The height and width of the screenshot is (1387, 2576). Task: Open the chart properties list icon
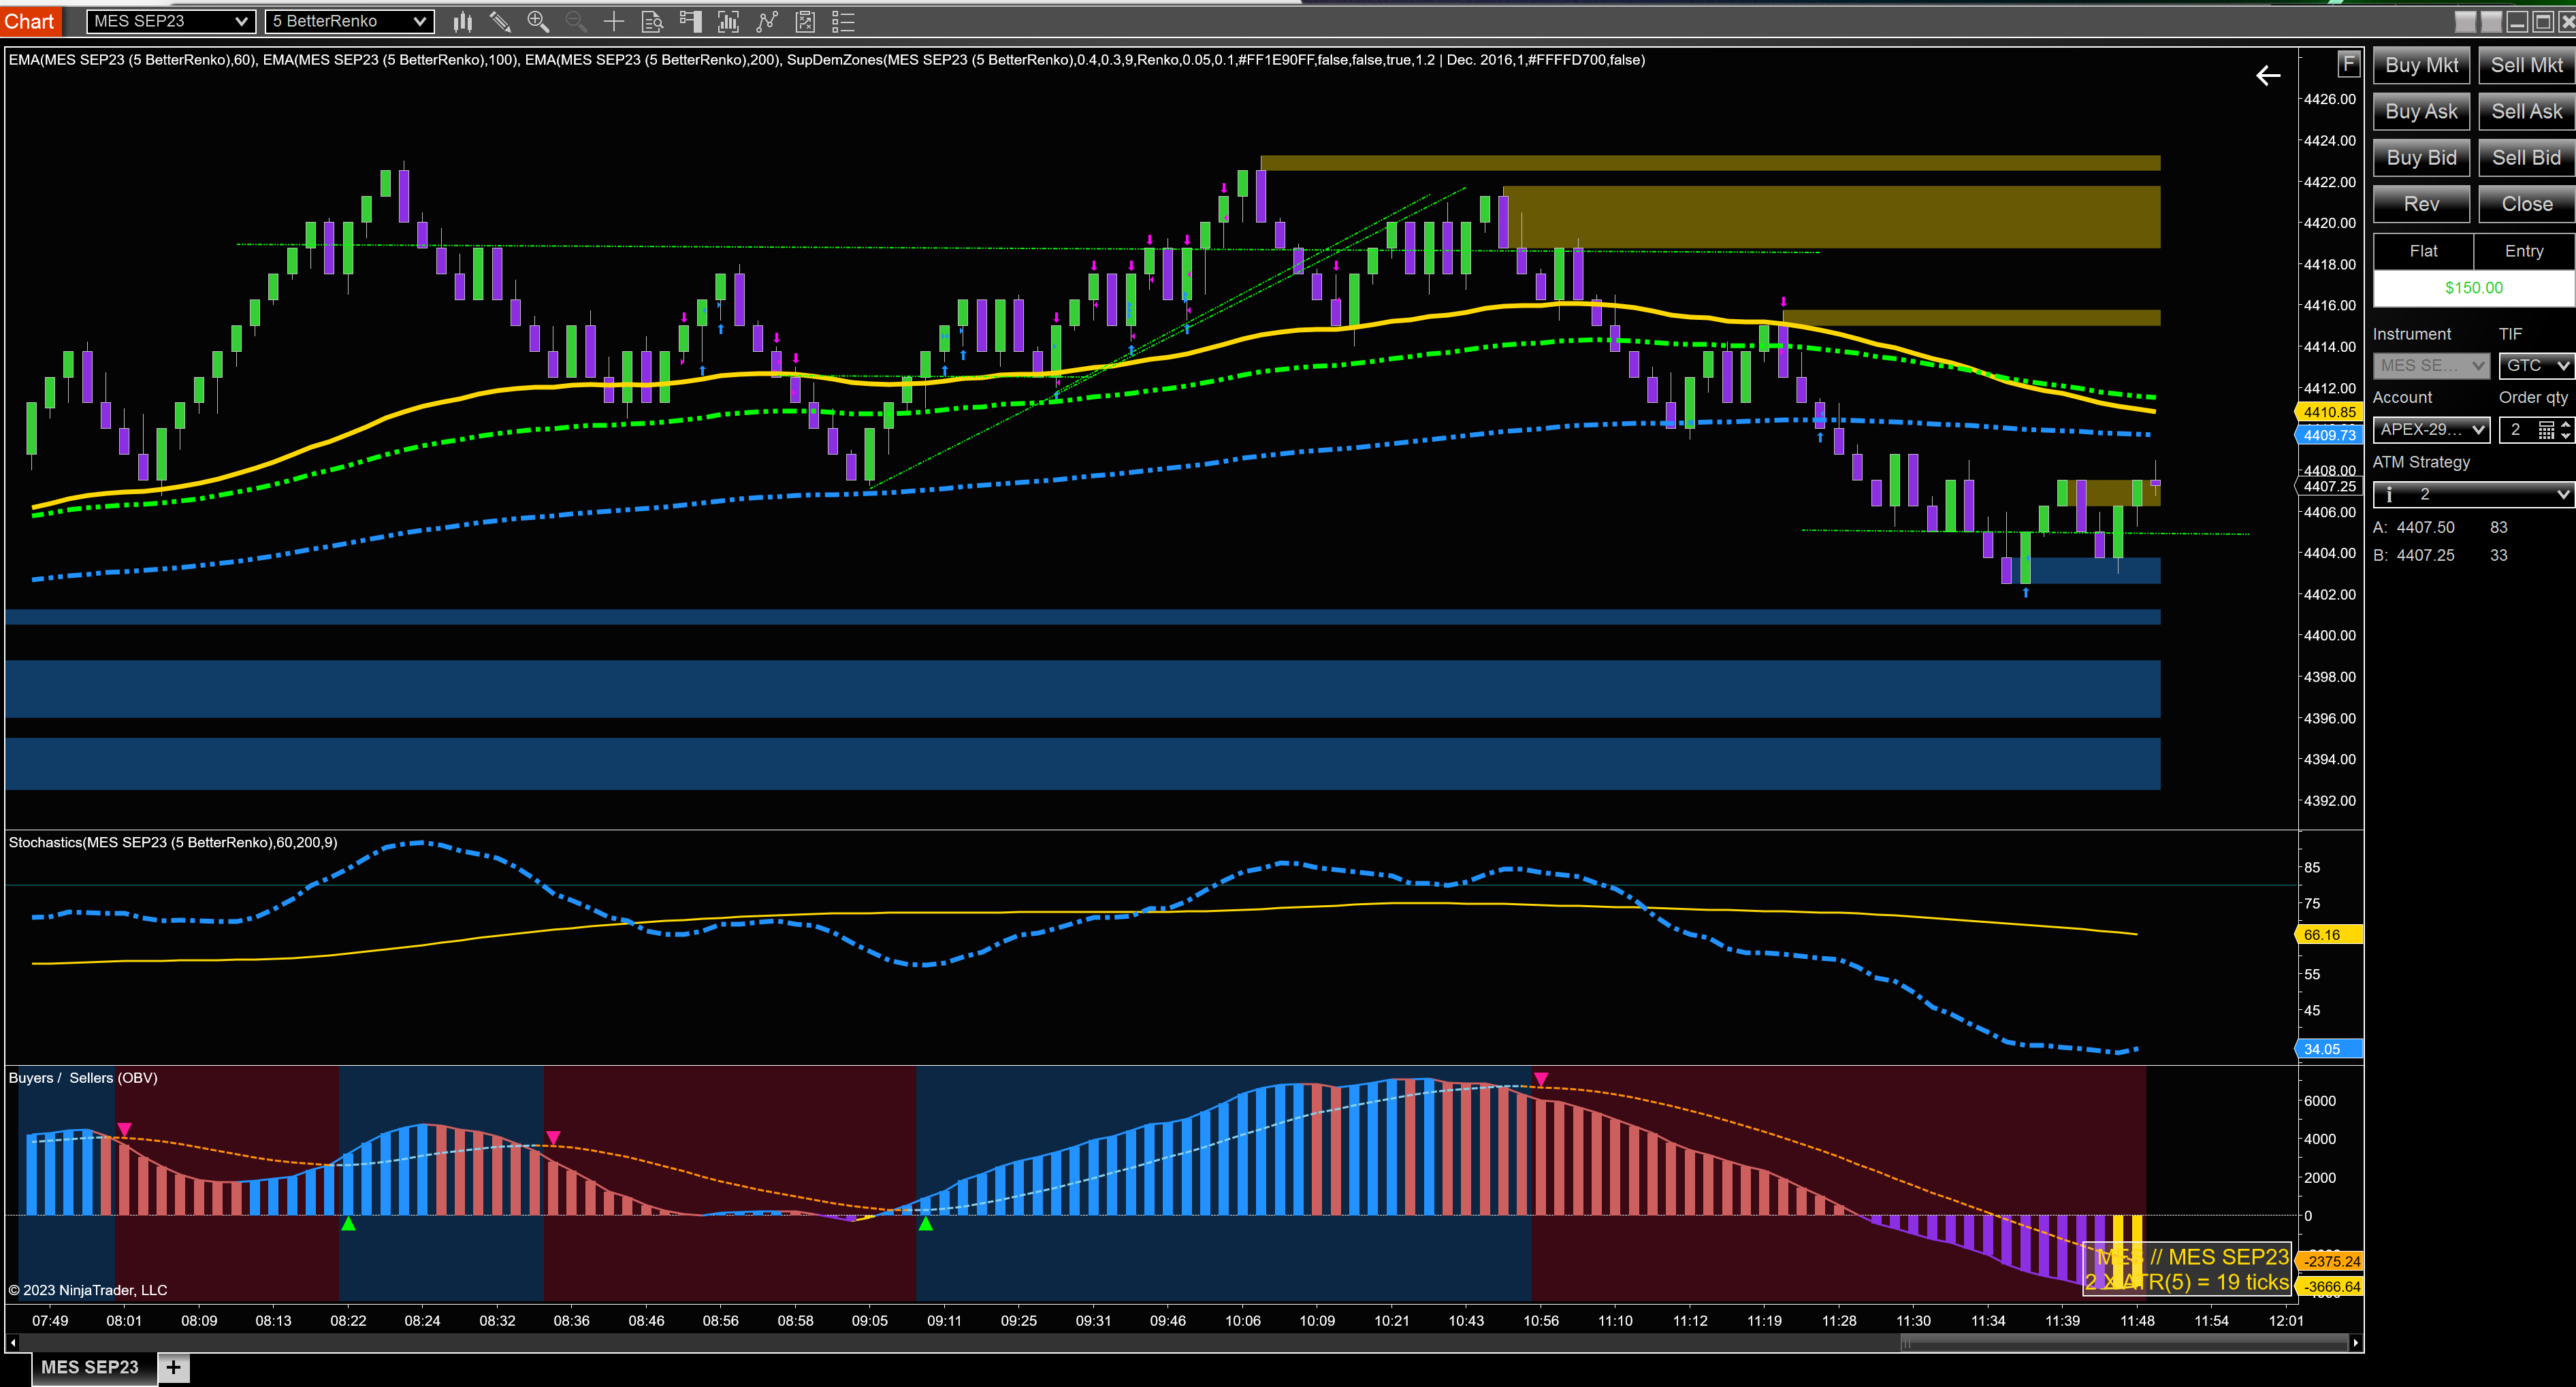843,21
